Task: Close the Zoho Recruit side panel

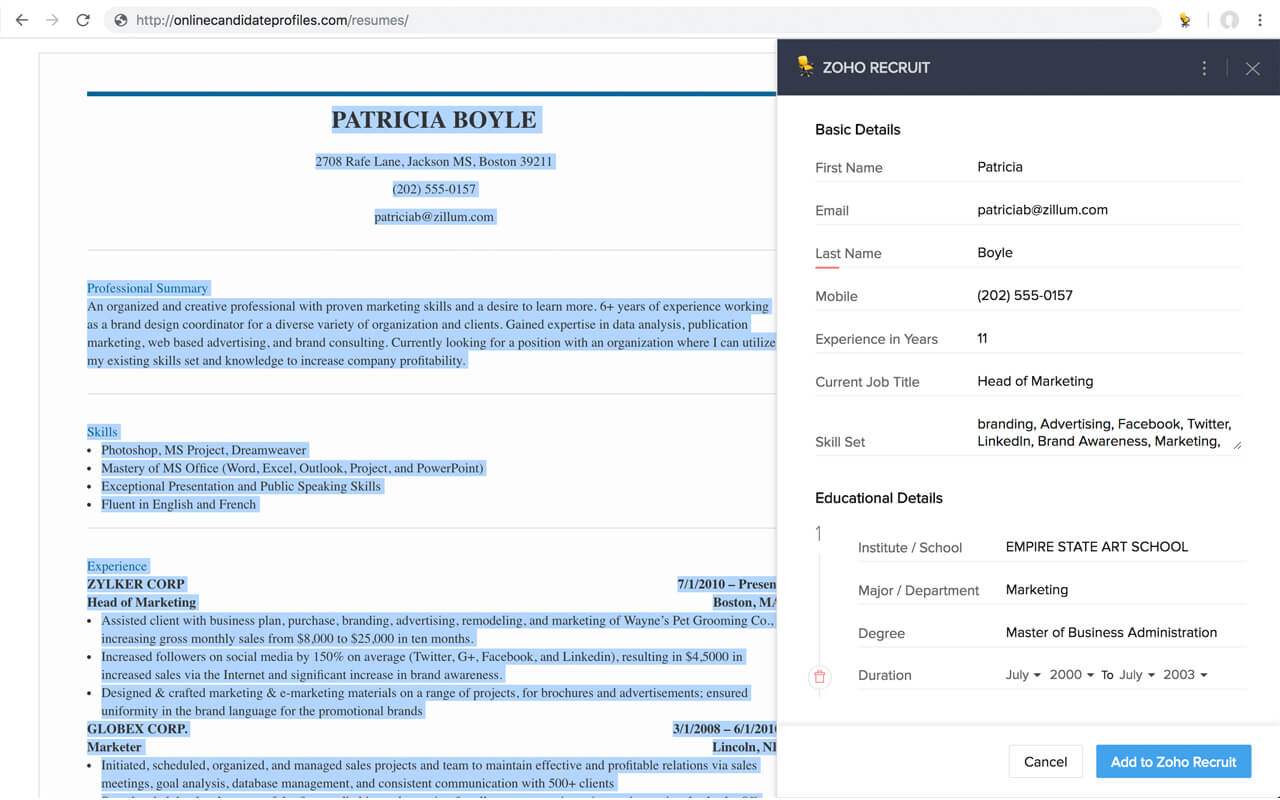Action: (x=1252, y=68)
